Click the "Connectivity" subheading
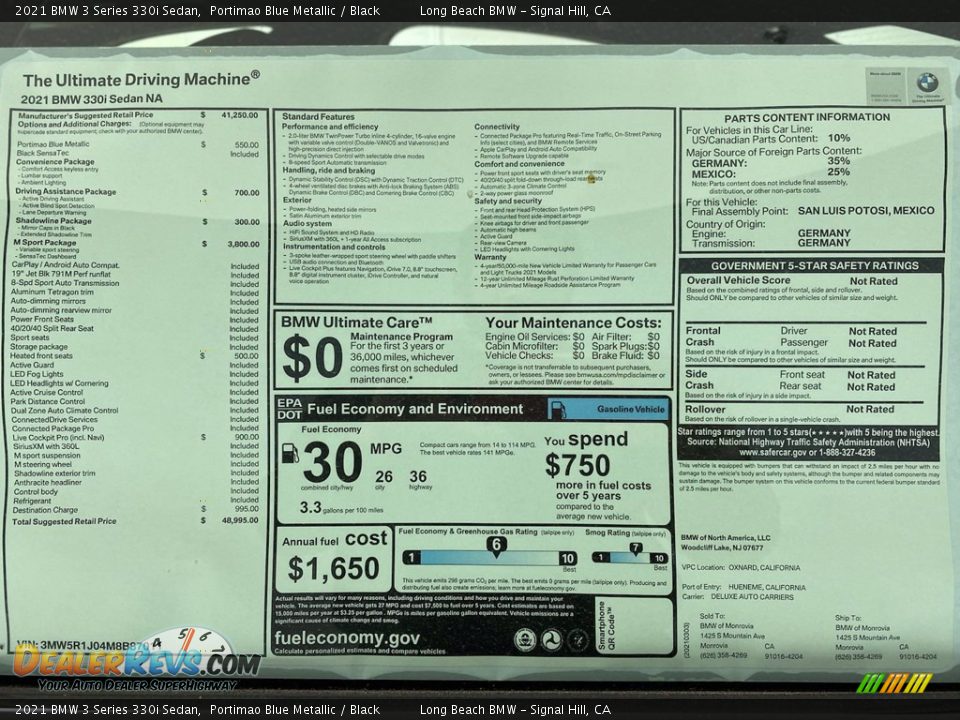The height and width of the screenshot is (720, 960). coord(497,127)
